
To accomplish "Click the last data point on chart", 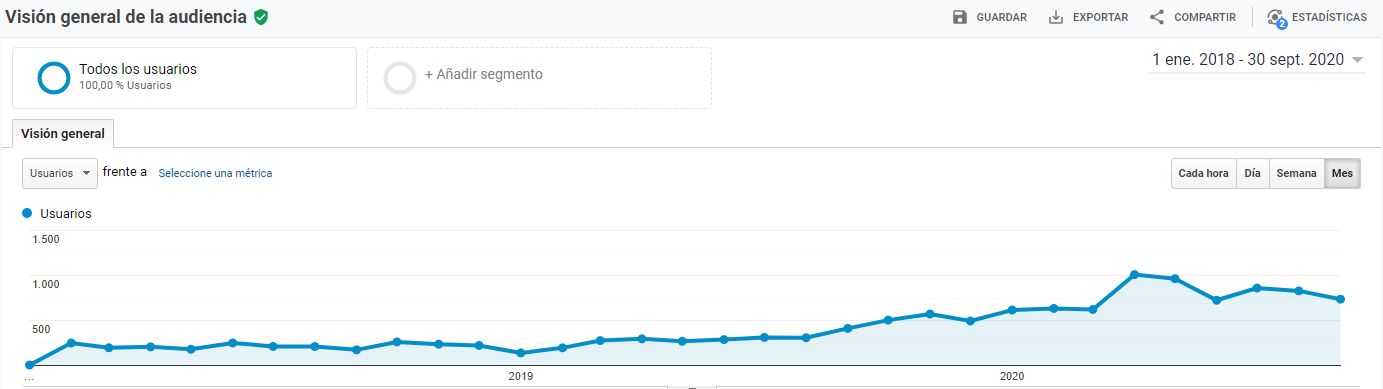I will pos(1340,299).
